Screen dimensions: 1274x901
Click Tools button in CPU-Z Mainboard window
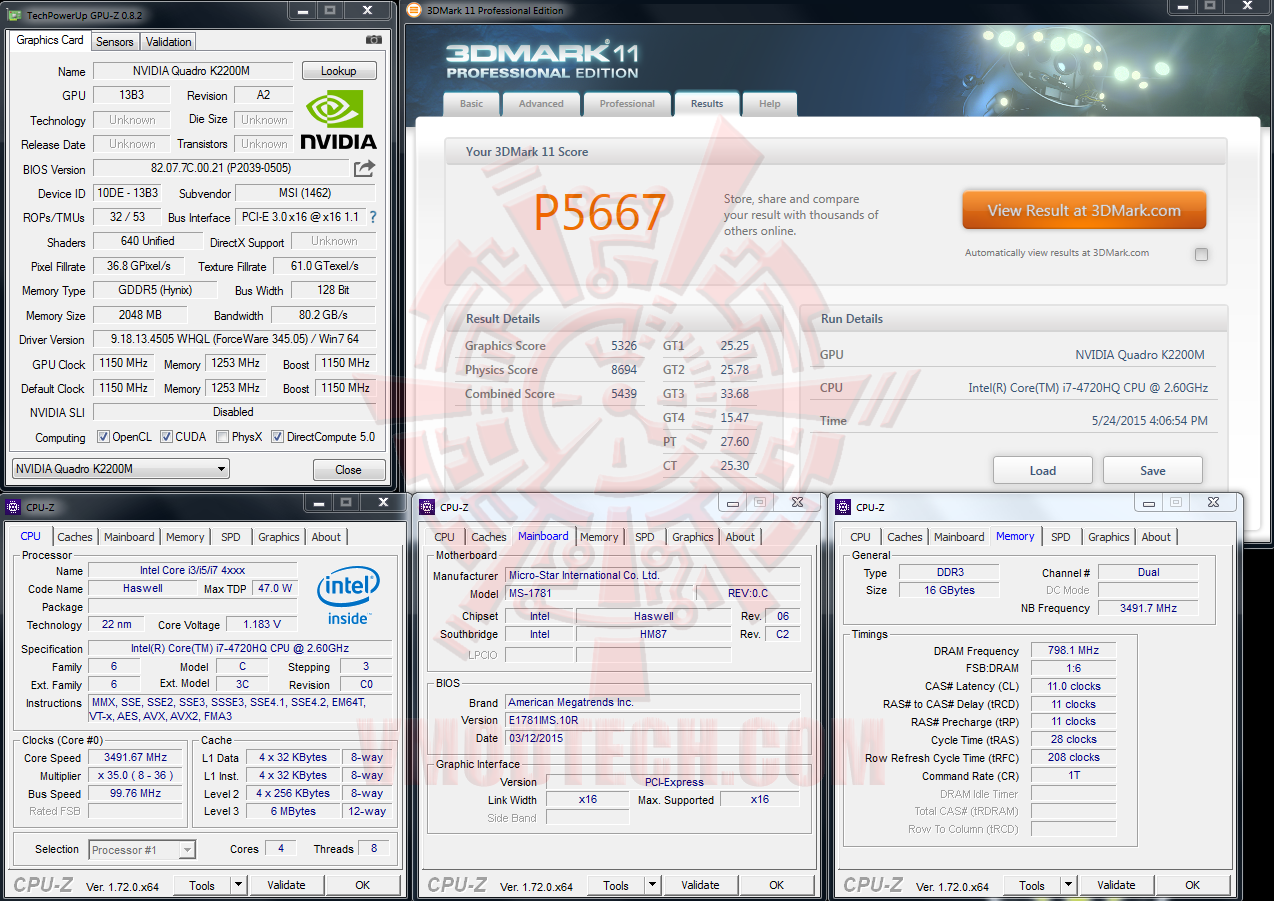tap(616, 885)
